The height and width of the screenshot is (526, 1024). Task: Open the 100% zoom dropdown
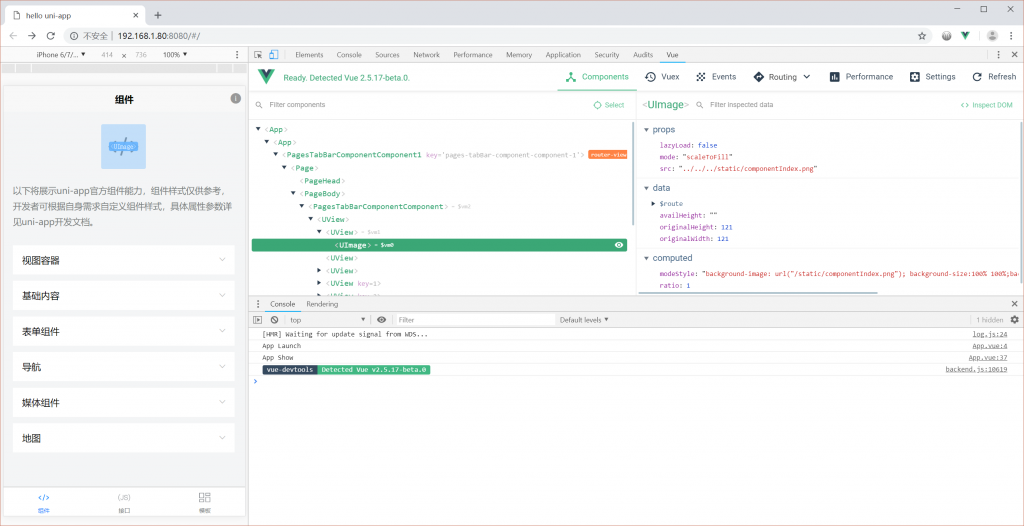[x=175, y=55]
